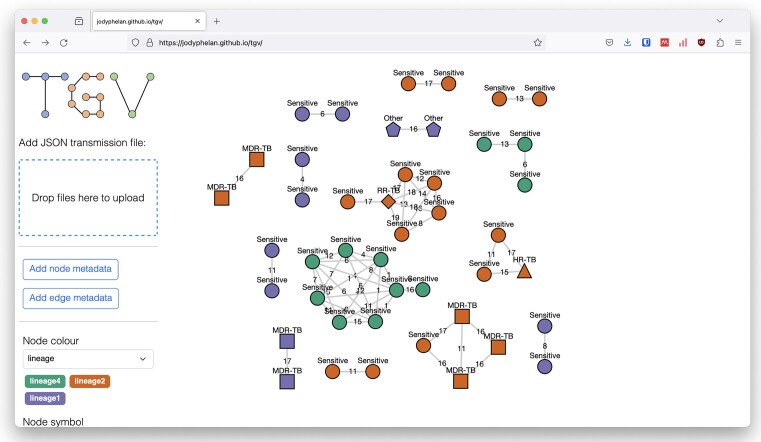761x442 pixels.
Task: Open the extensions puzzle-piece icon
Action: (720, 43)
